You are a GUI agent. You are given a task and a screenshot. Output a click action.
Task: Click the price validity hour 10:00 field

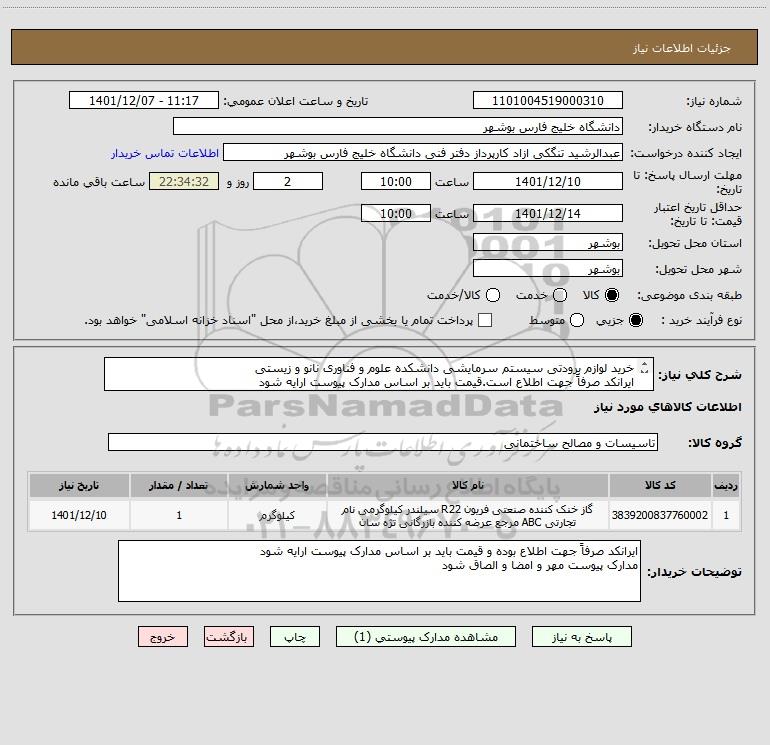pos(396,213)
